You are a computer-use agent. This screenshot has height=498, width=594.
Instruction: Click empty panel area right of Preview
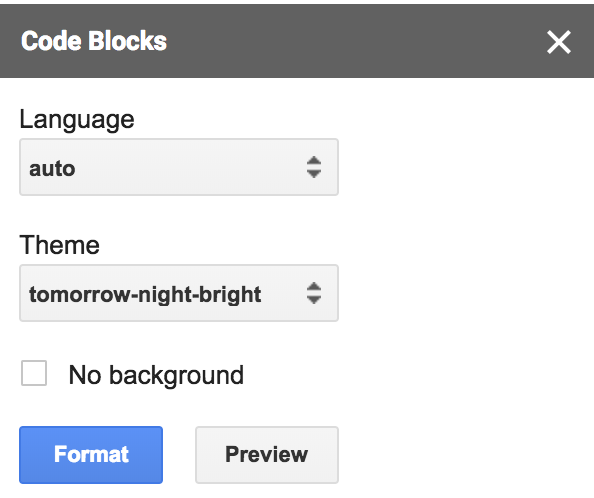[x=466, y=455]
